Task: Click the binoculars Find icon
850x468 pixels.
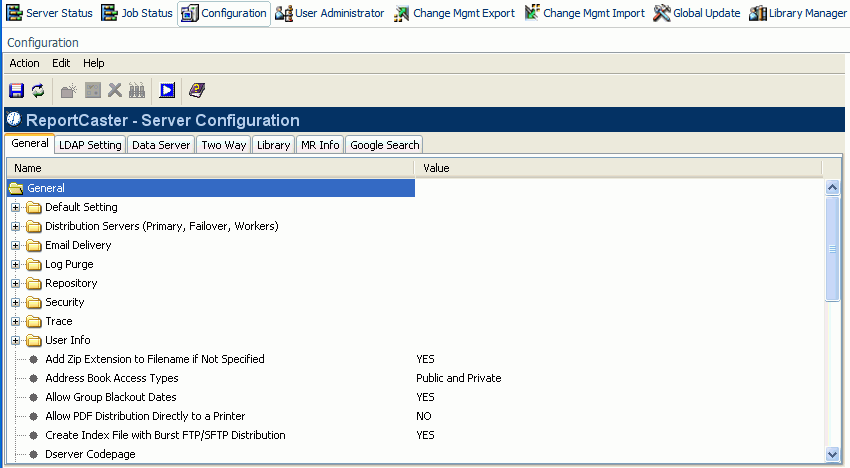Action: pos(137,90)
